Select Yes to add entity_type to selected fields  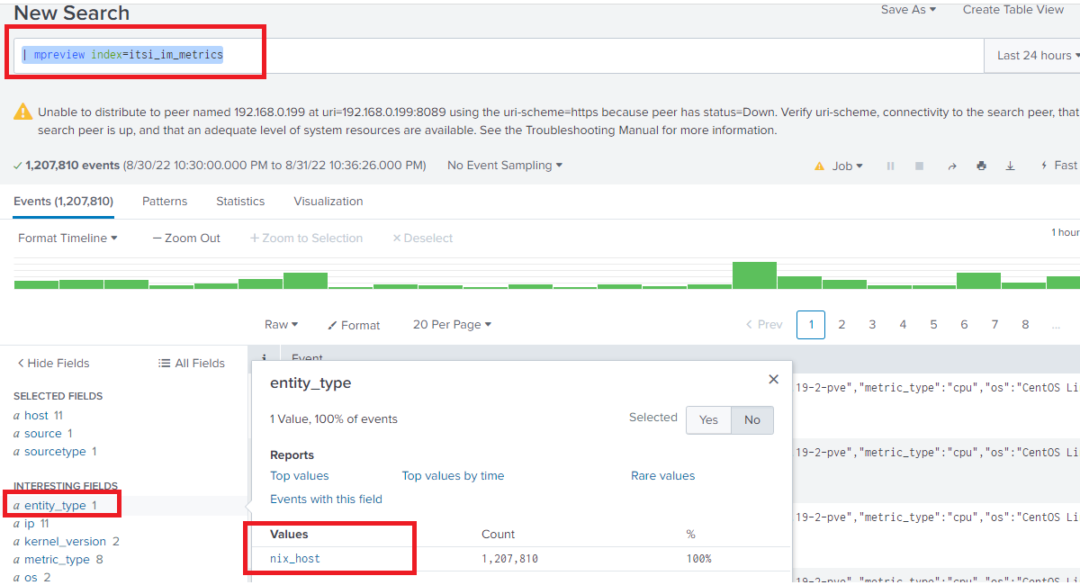pyautogui.click(x=708, y=420)
